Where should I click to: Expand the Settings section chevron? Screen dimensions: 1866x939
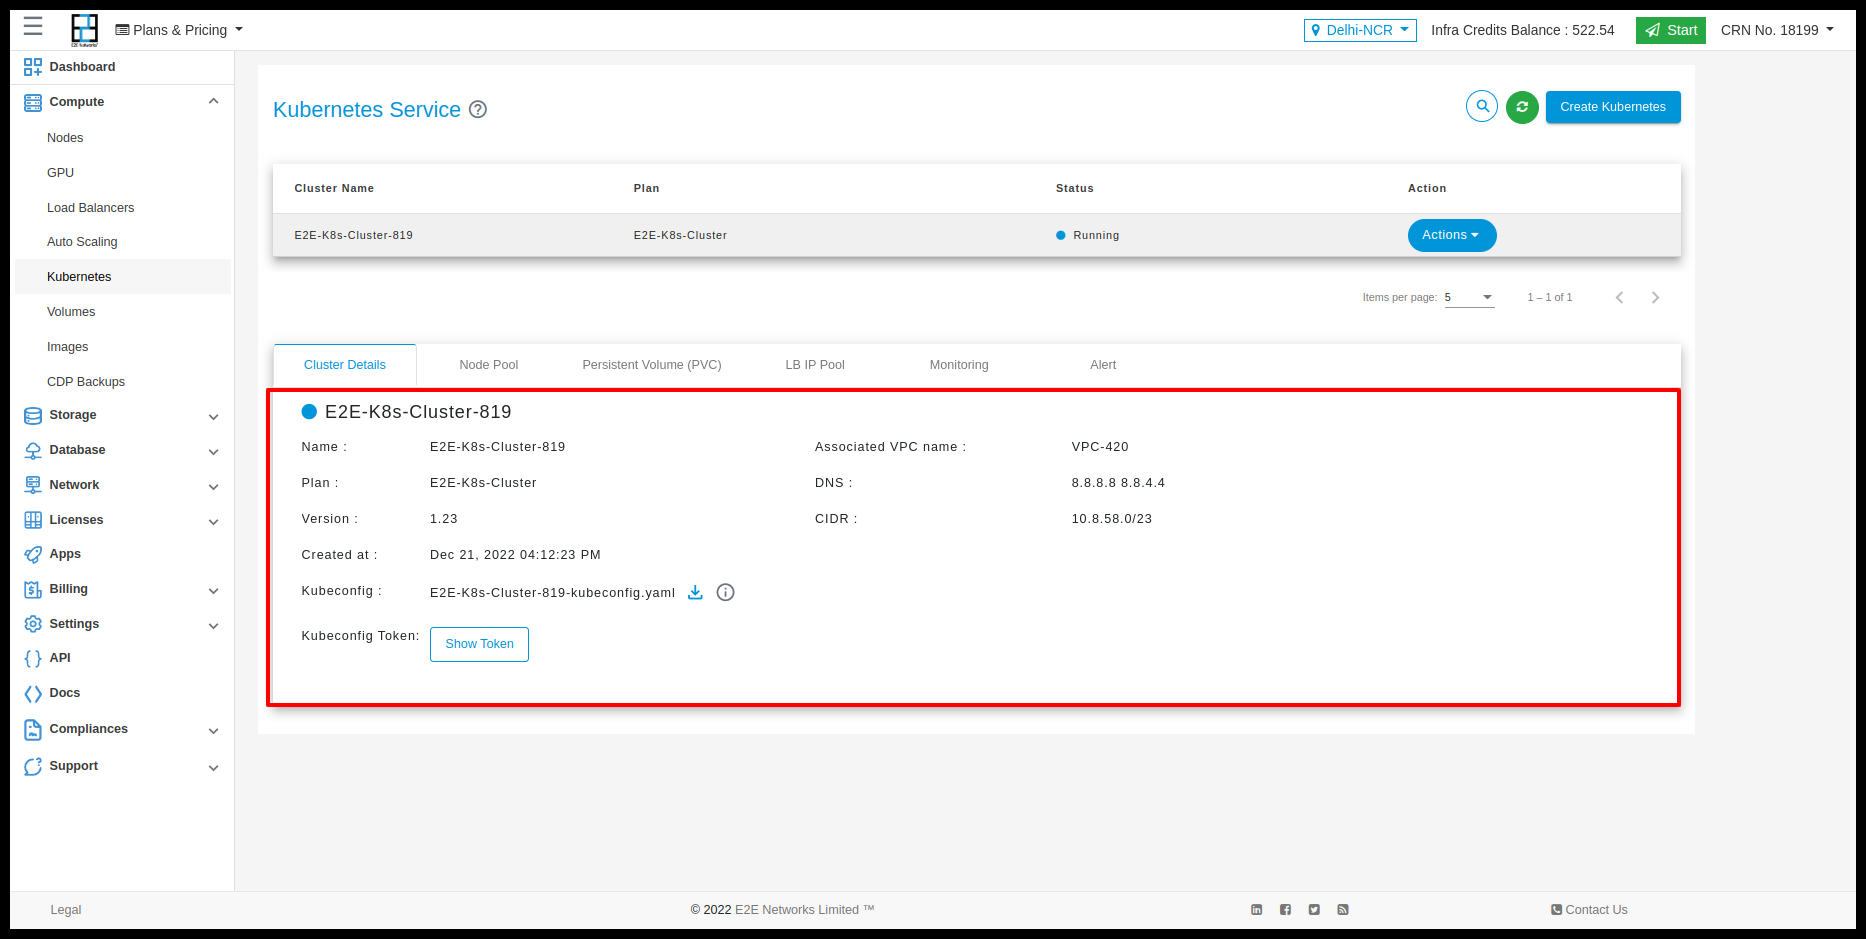[213, 626]
